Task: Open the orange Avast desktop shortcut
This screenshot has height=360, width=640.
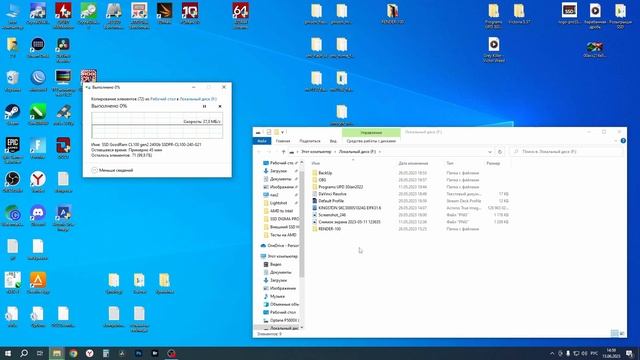Action: click(38, 283)
